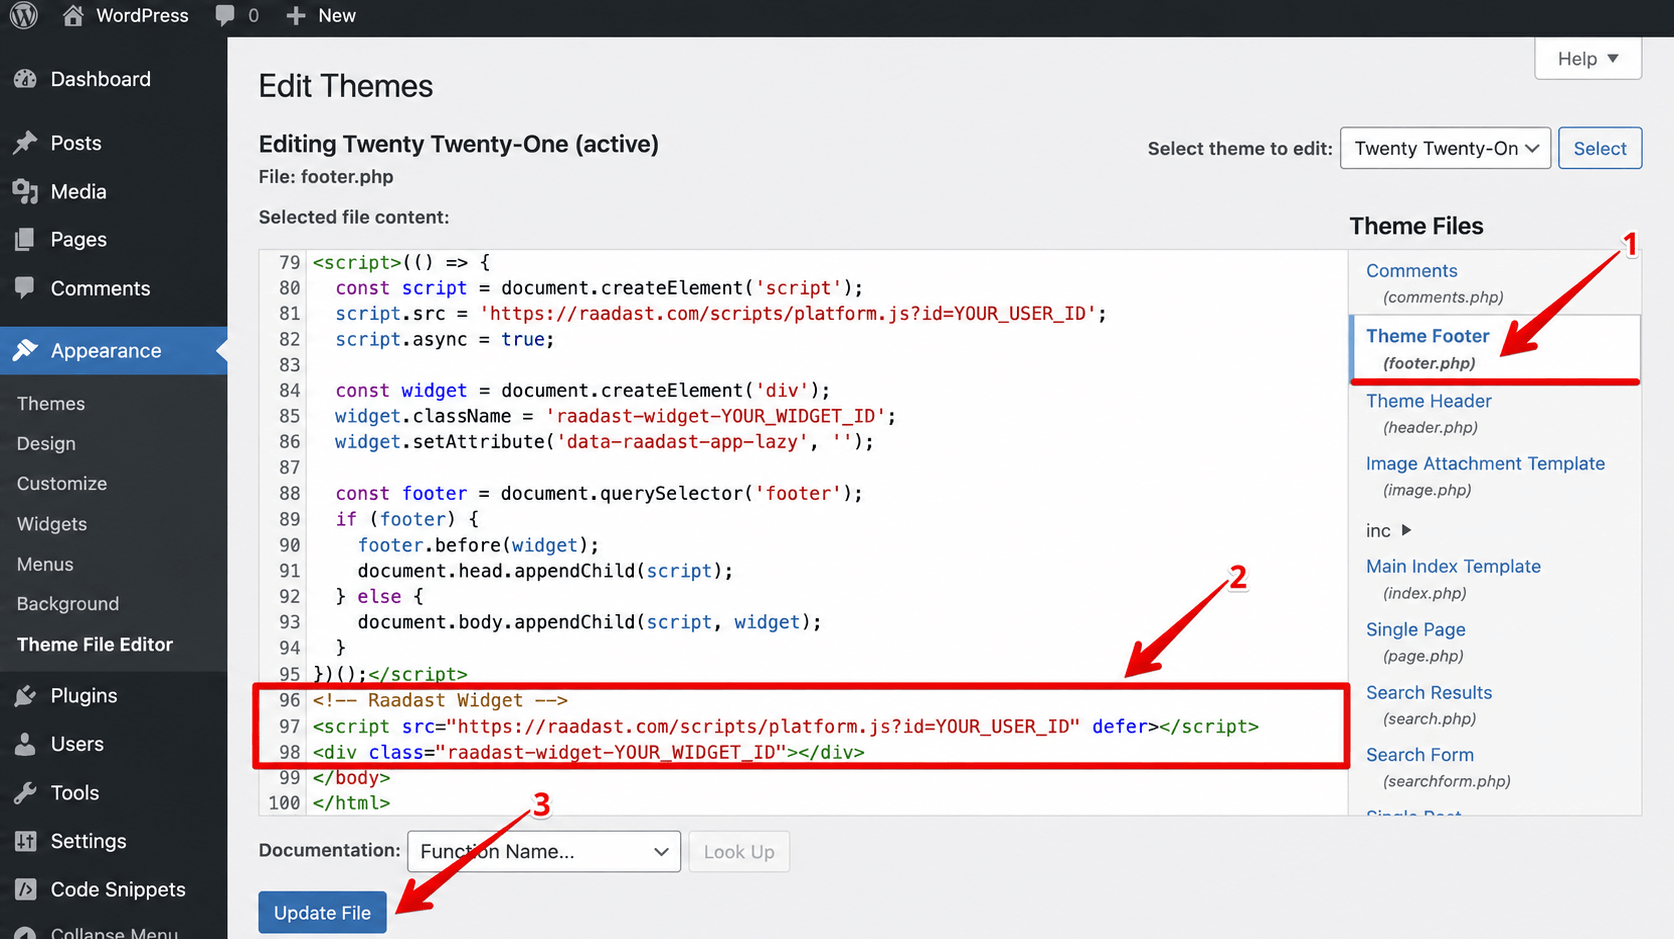The image size is (1674, 939).
Task: Open the Help dropdown tab
Action: click(x=1588, y=58)
